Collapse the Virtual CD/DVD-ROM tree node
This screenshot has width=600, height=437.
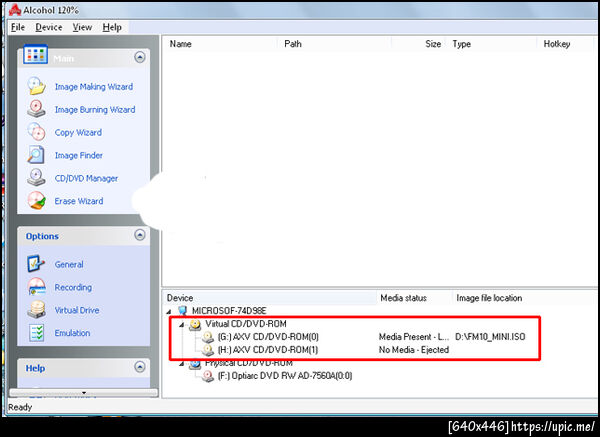[x=182, y=325]
